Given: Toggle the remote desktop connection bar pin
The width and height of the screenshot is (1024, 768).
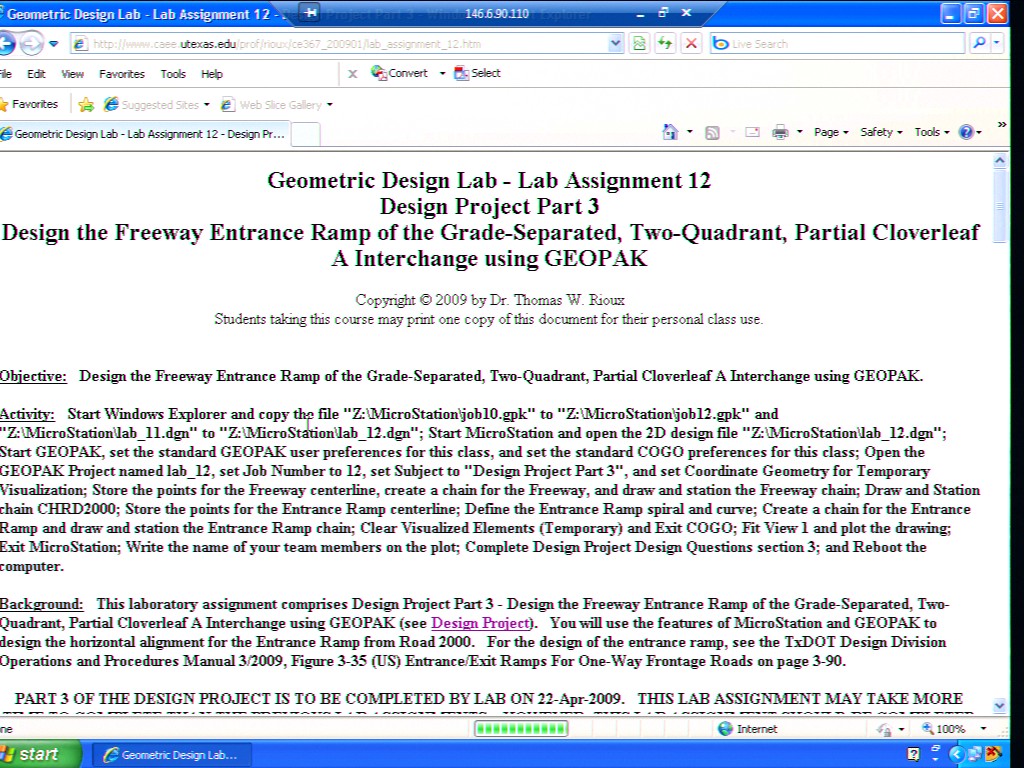Looking at the screenshot, I should click(x=311, y=12).
